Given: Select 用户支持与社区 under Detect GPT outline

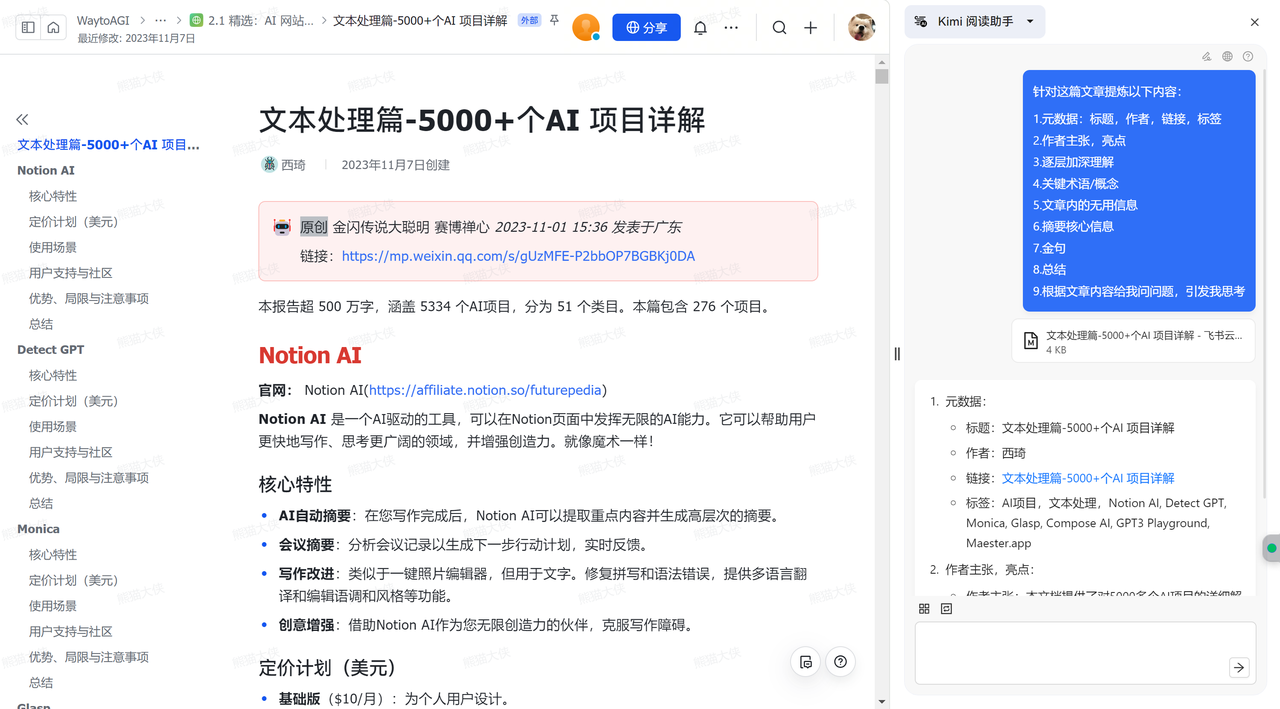Looking at the screenshot, I should (70, 452).
